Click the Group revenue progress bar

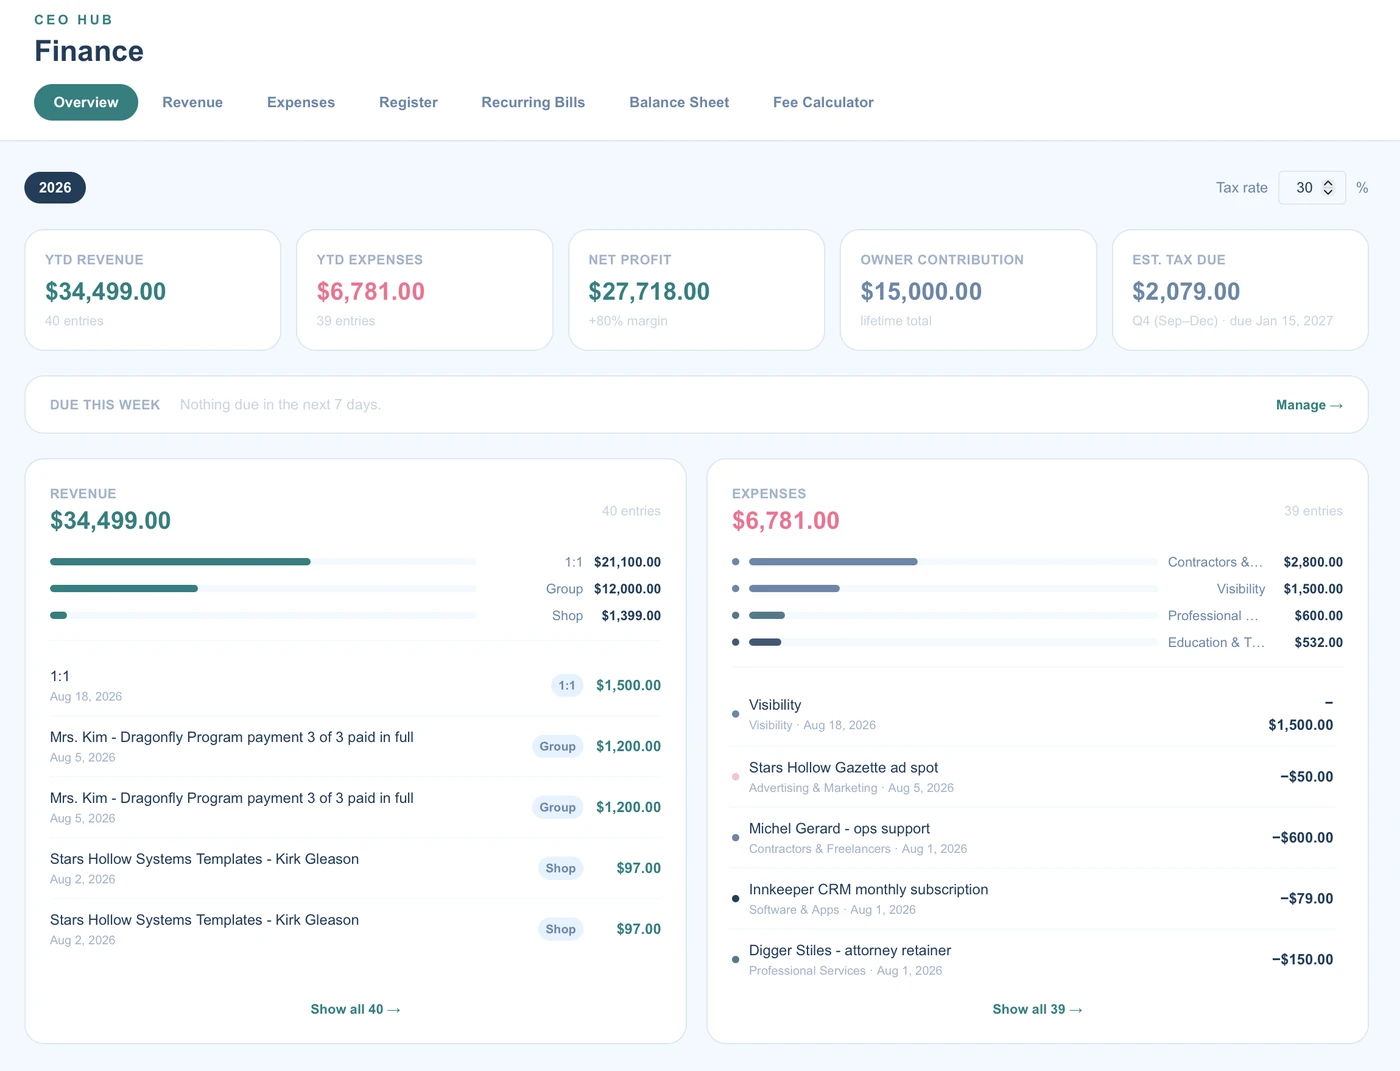[x=263, y=589]
